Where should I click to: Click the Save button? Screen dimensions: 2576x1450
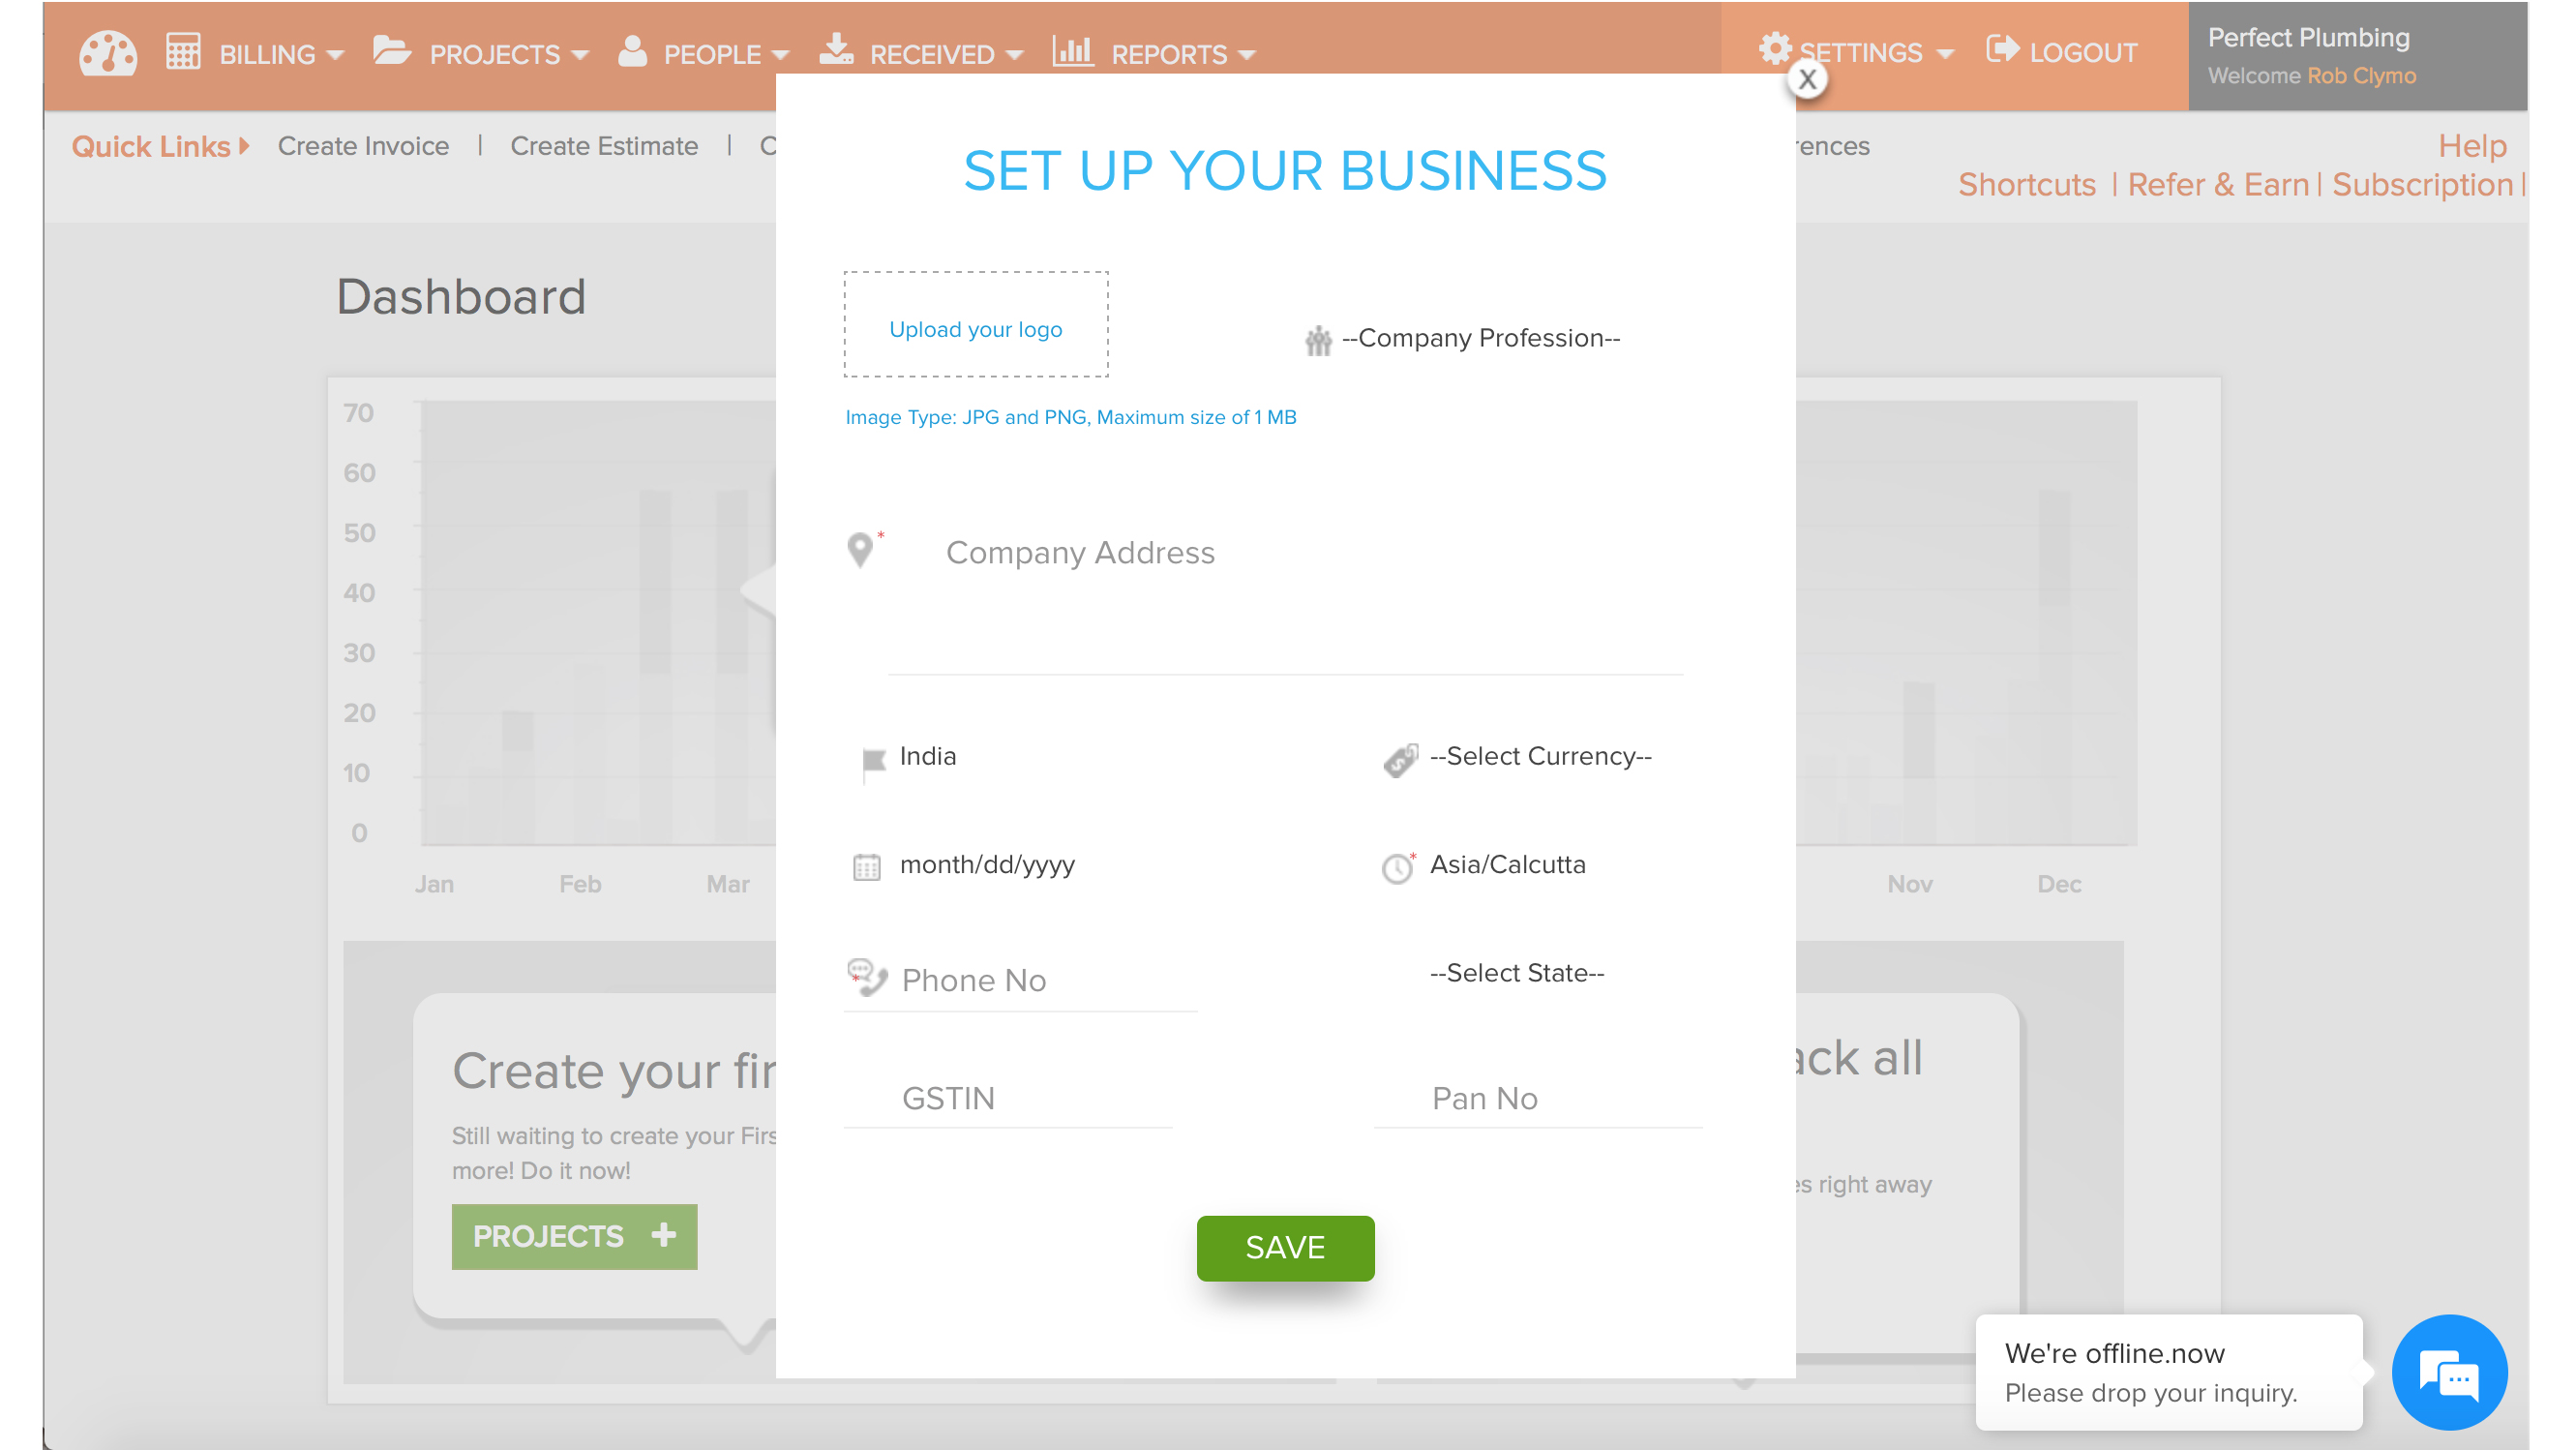click(x=1284, y=1248)
